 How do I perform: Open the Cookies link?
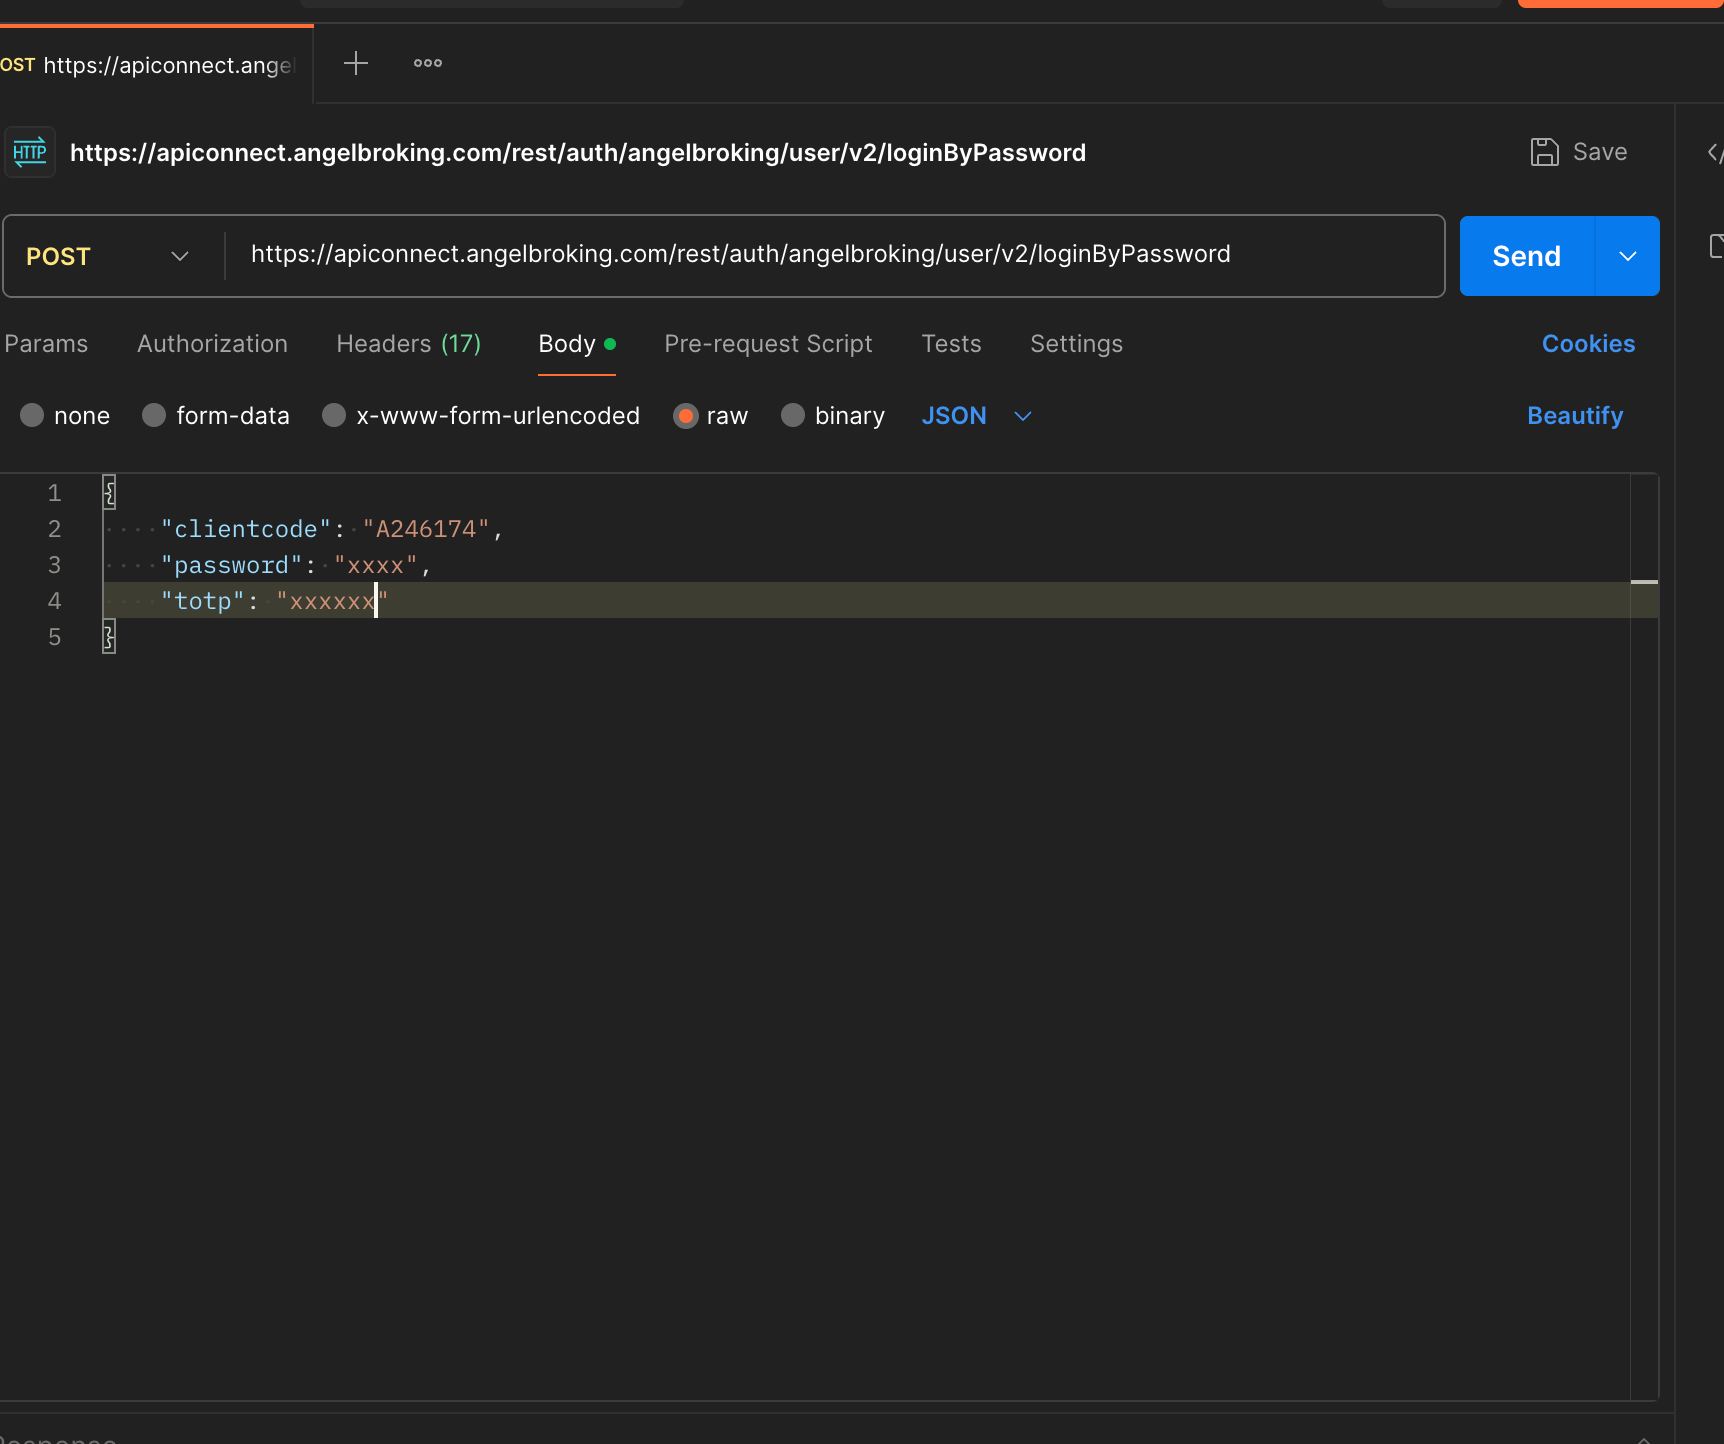[x=1588, y=344]
